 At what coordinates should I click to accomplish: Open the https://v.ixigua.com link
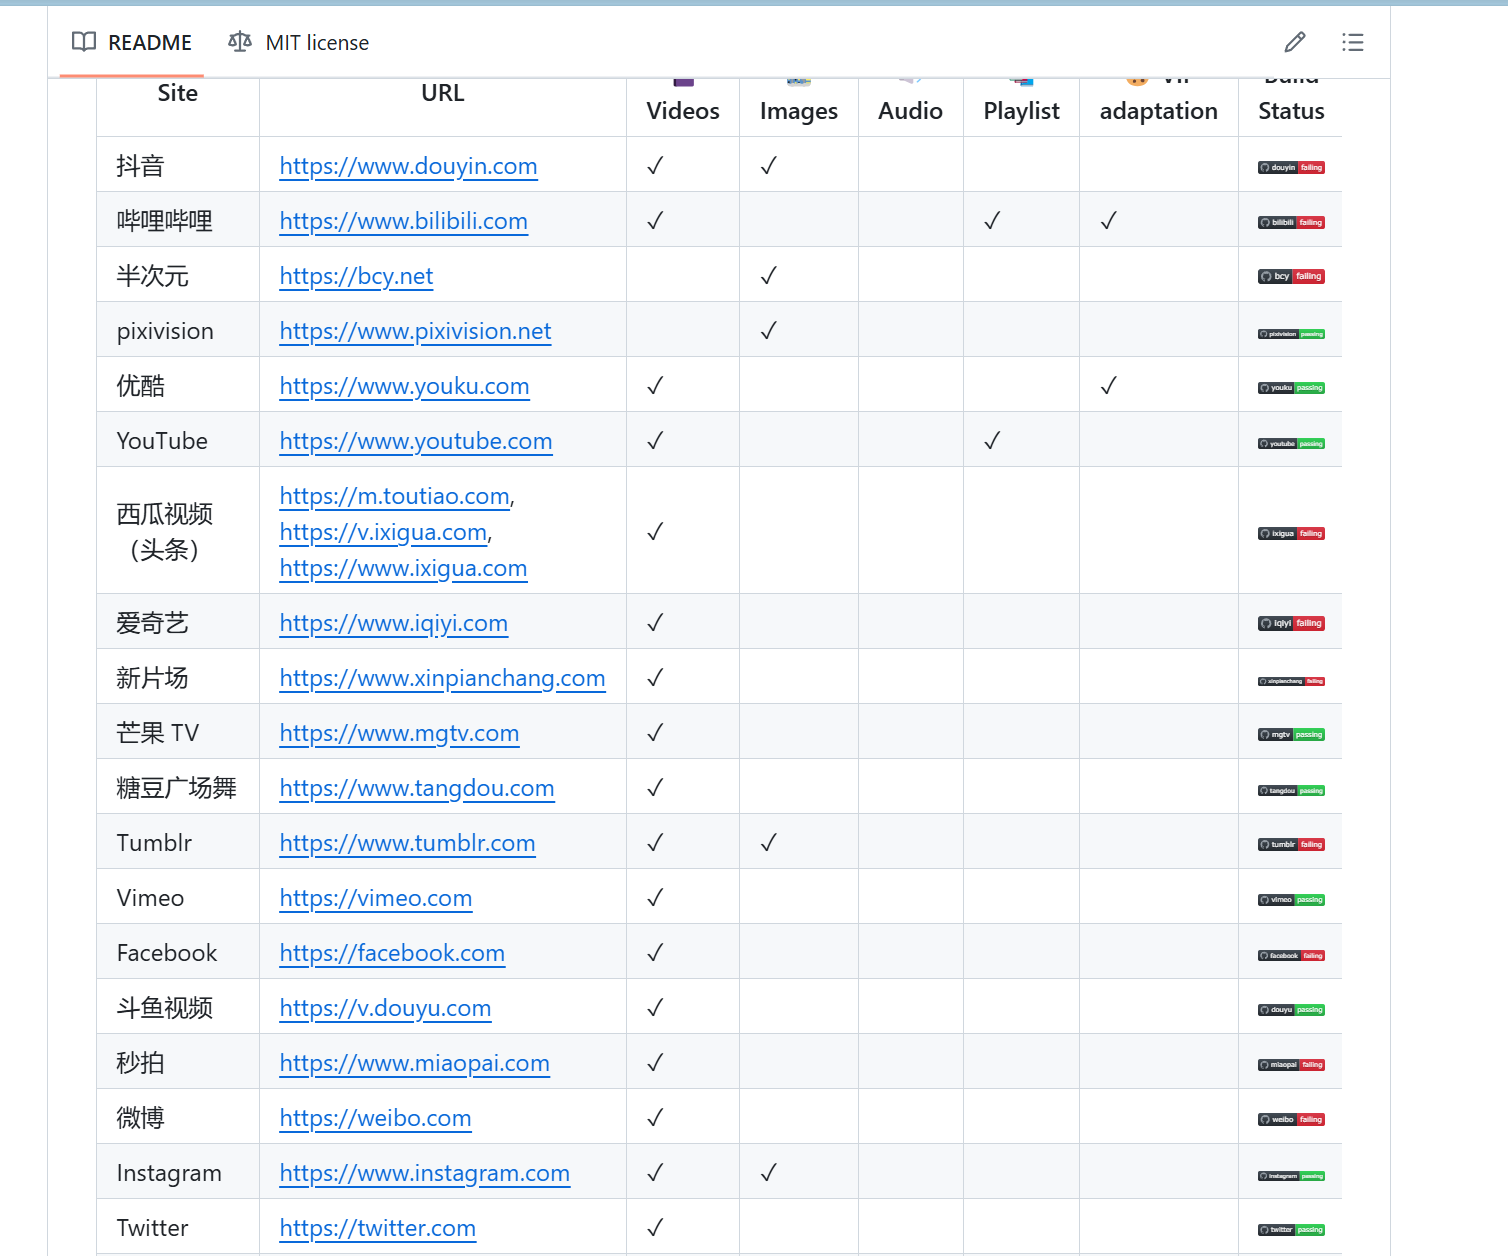(x=383, y=532)
